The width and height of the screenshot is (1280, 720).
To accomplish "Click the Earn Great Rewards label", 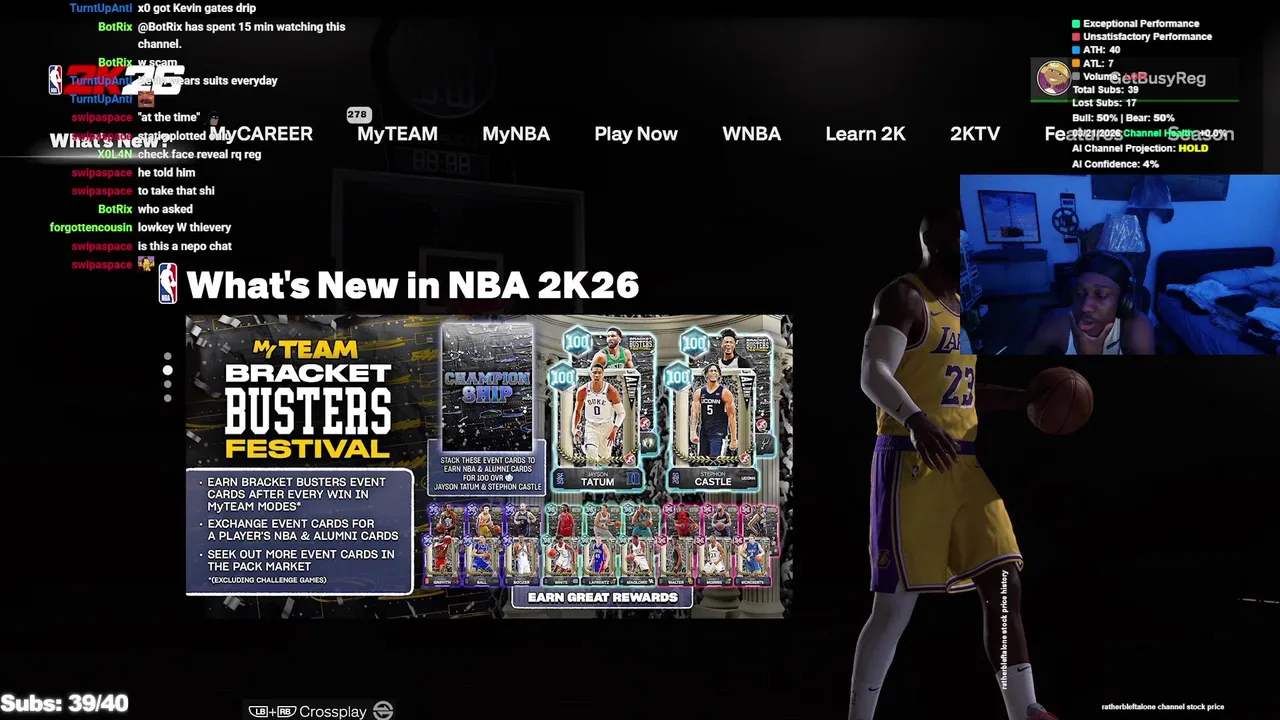I will click(602, 597).
